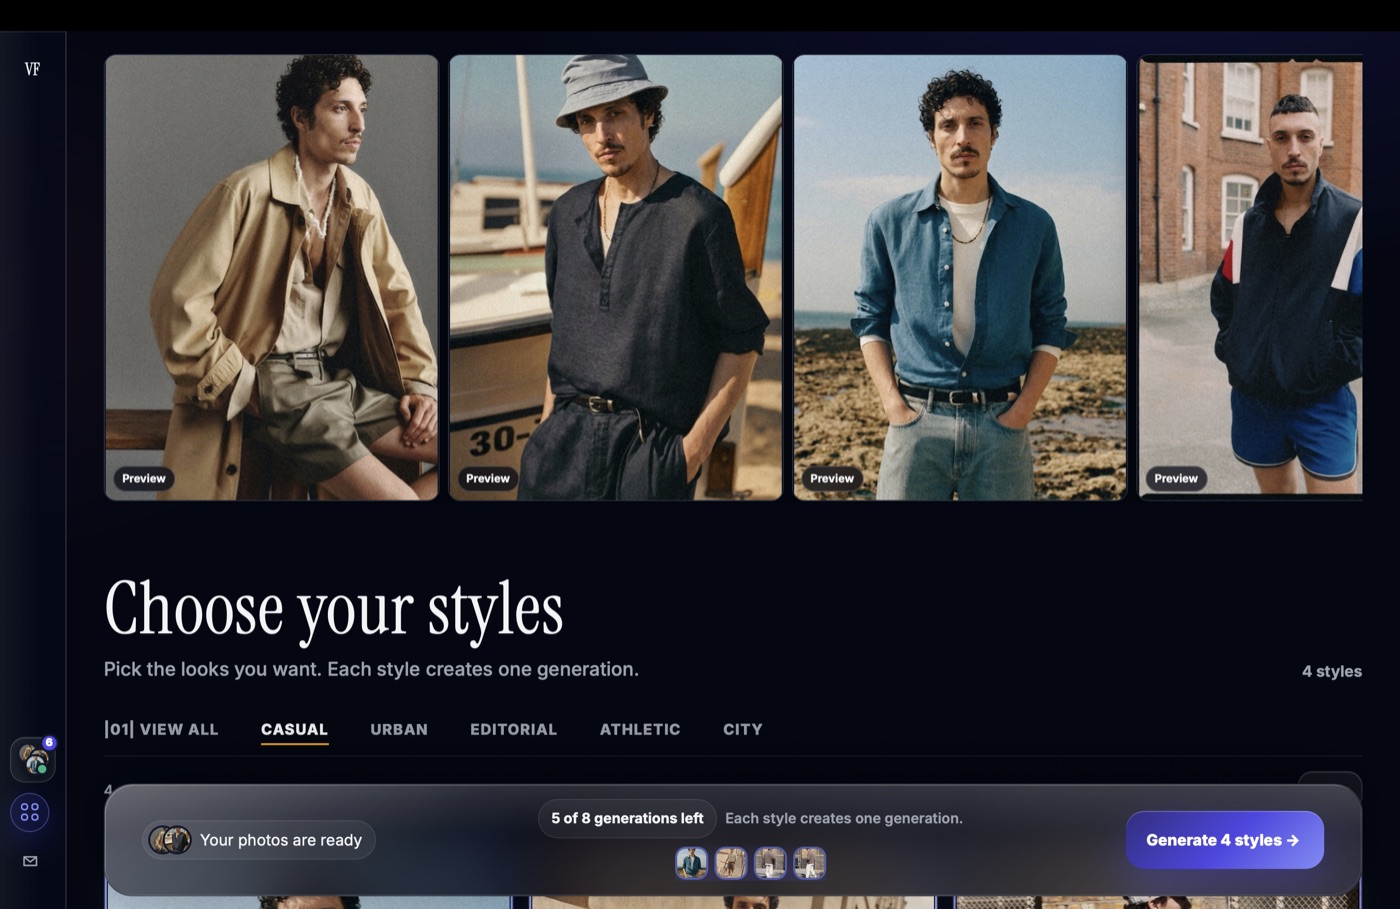Click the last selected style thumbnail in tray

click(x=810, y=862)
